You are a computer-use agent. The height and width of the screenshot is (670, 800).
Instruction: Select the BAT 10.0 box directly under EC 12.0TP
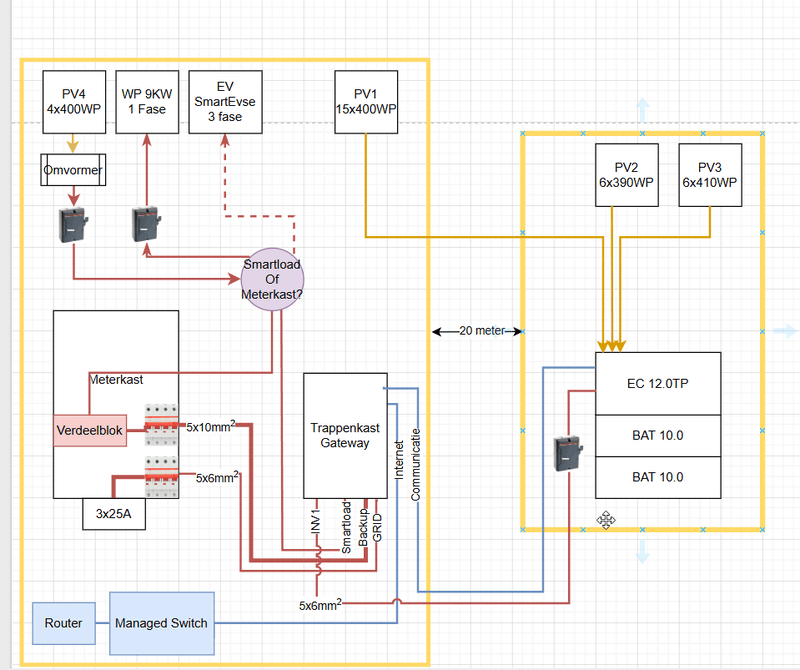click(x=658, y=435)
